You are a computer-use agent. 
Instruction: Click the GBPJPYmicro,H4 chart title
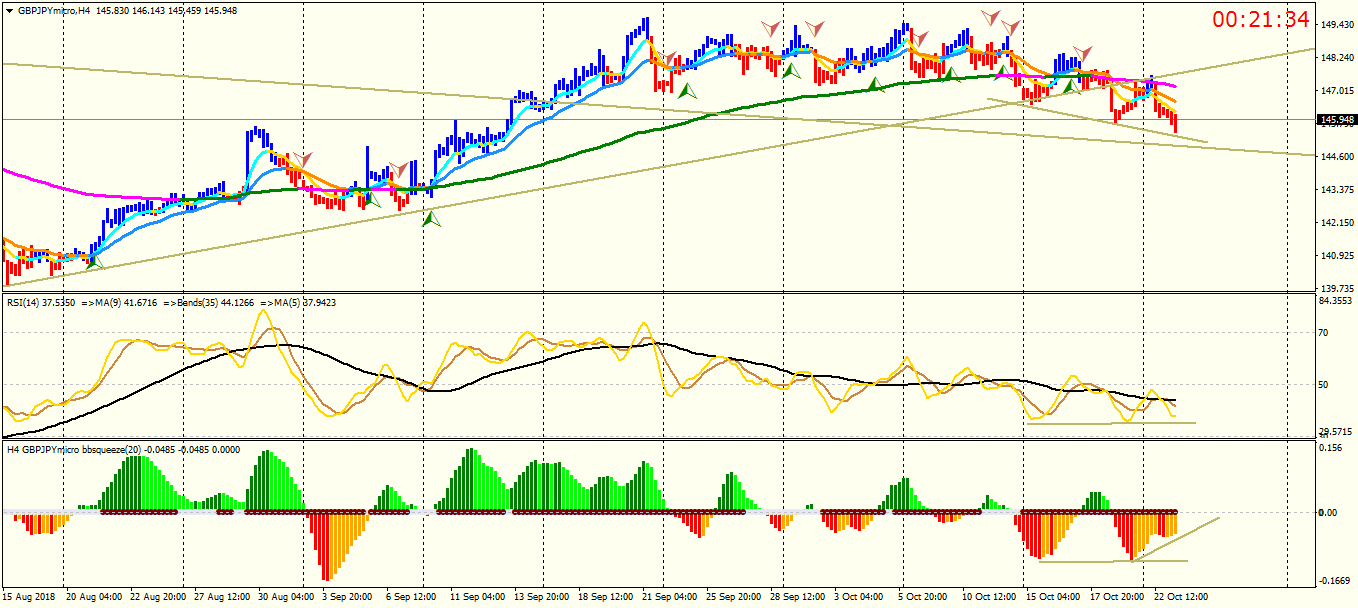[x=54, y=11]
